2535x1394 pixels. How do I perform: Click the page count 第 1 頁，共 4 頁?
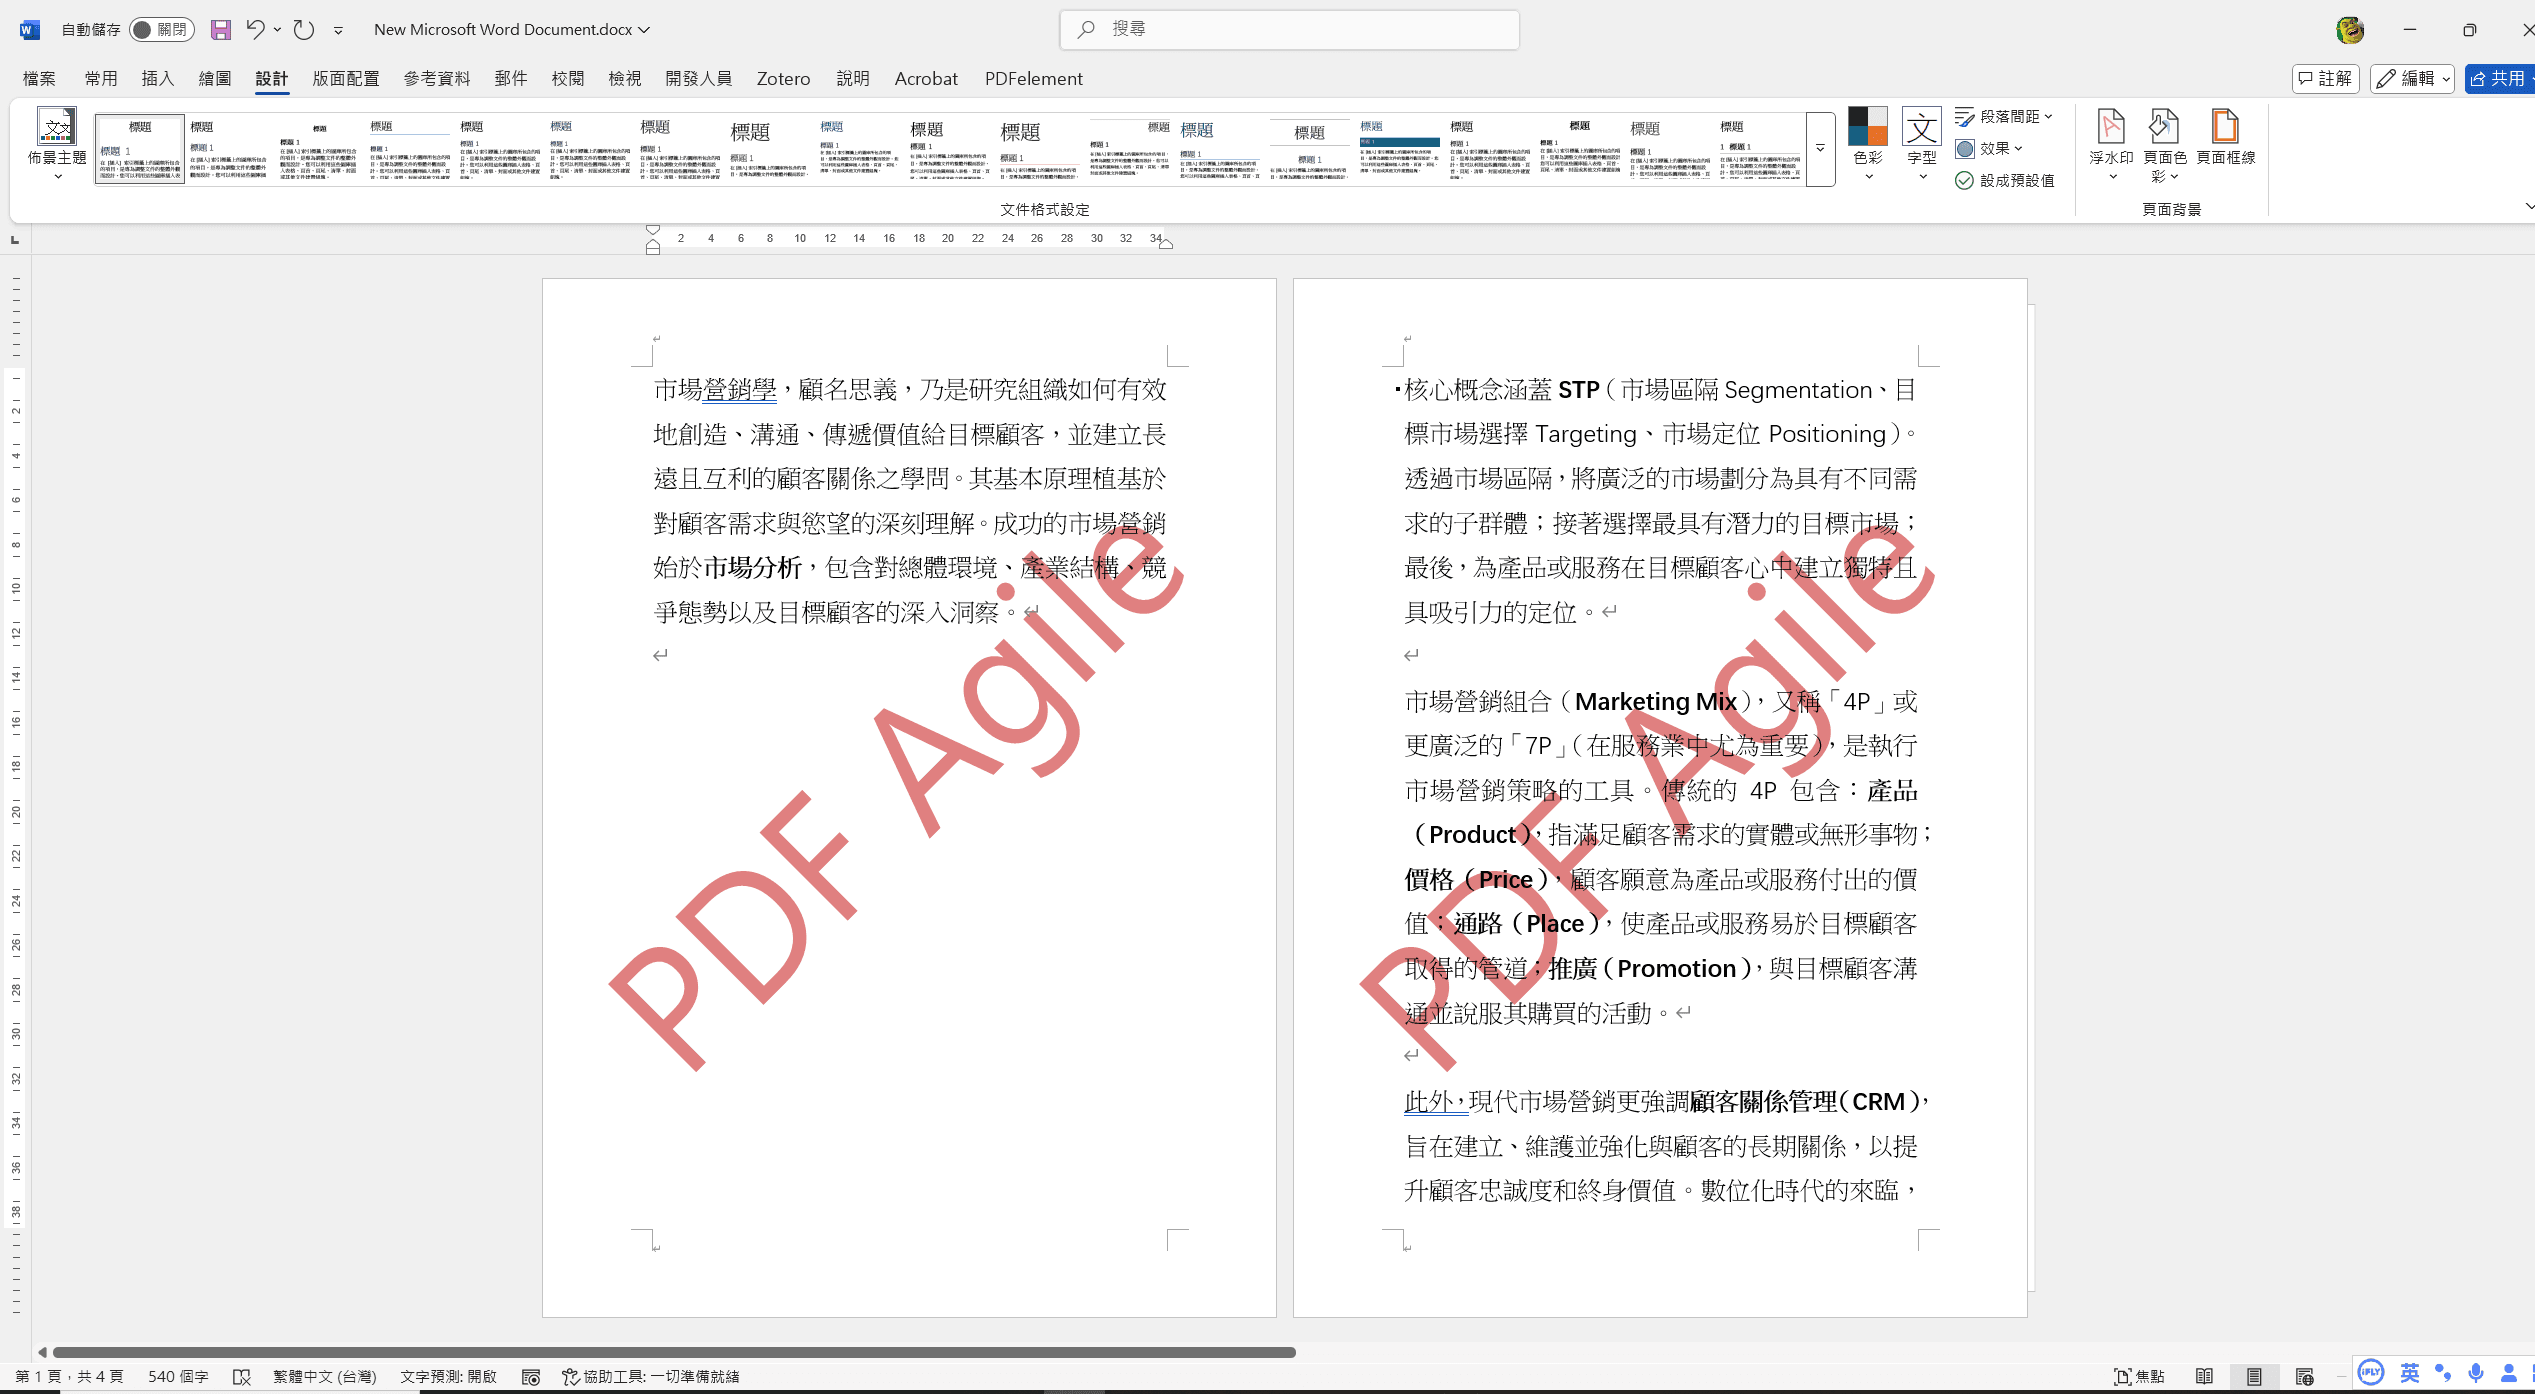pyautogui.click(x=69, y=1376)
